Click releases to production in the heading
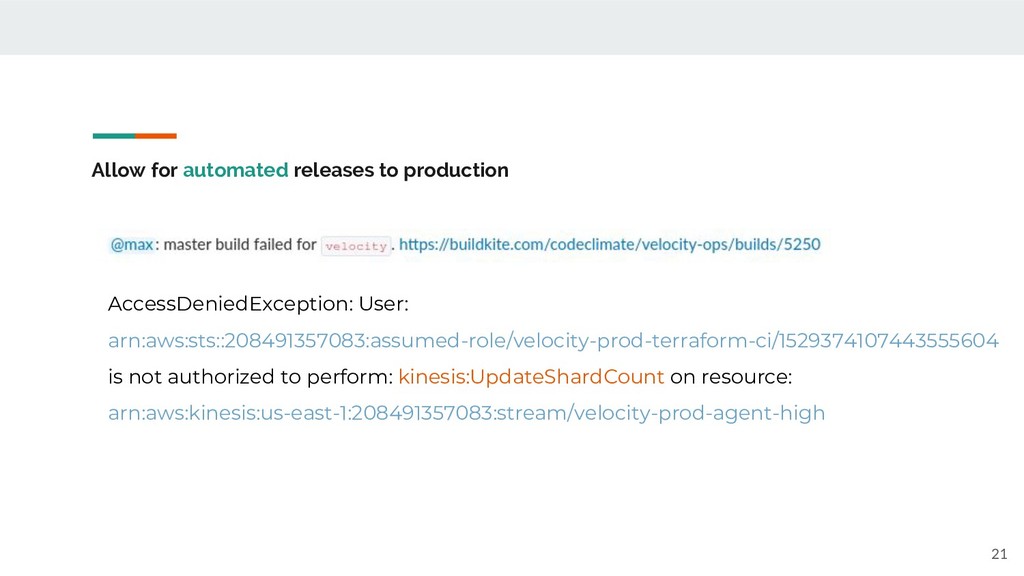The width and height of the screenshot is (1024, 576). click(x=401, y=170)
